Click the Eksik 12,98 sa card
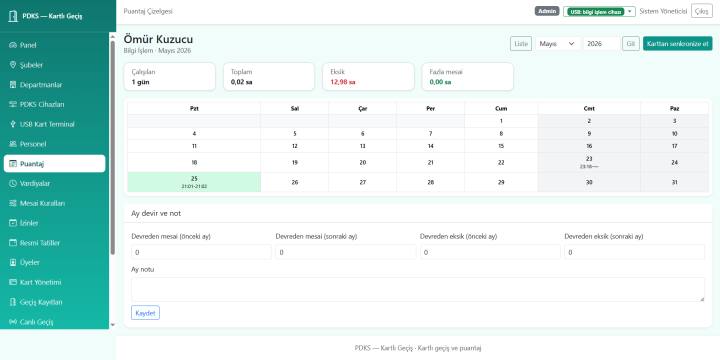Image resolution: width=720 pixels, height=360 pixels. 368,77
